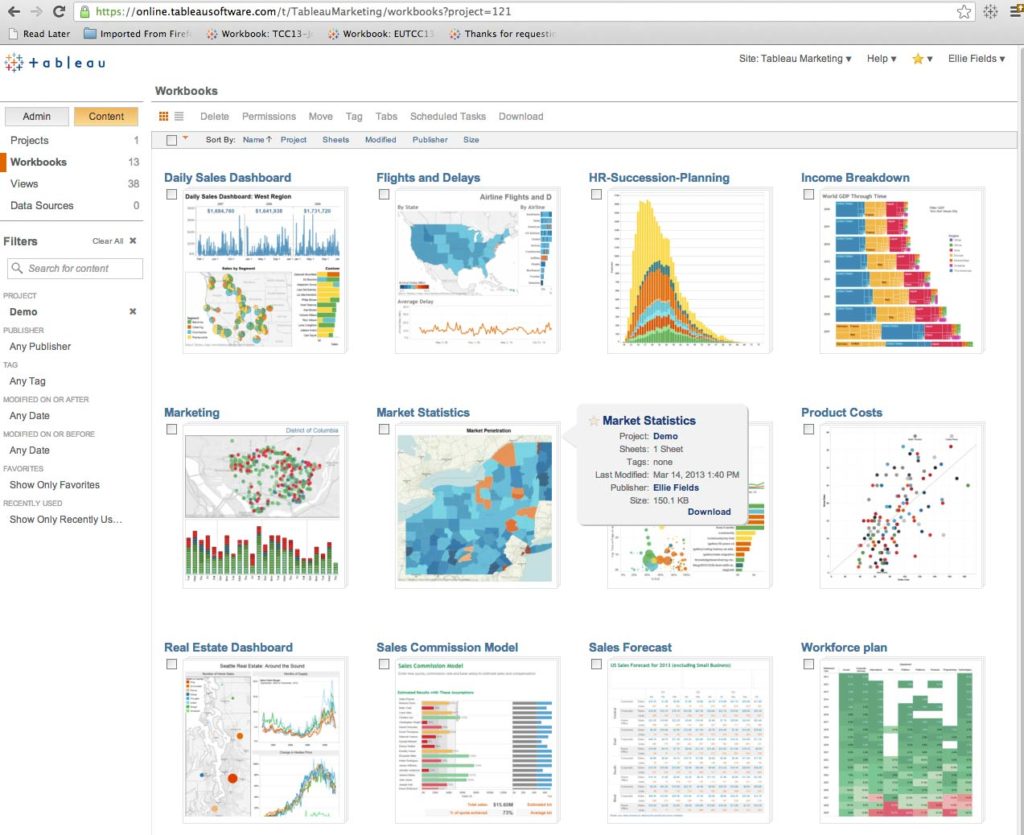Click the reload page icon

point(60,13)
